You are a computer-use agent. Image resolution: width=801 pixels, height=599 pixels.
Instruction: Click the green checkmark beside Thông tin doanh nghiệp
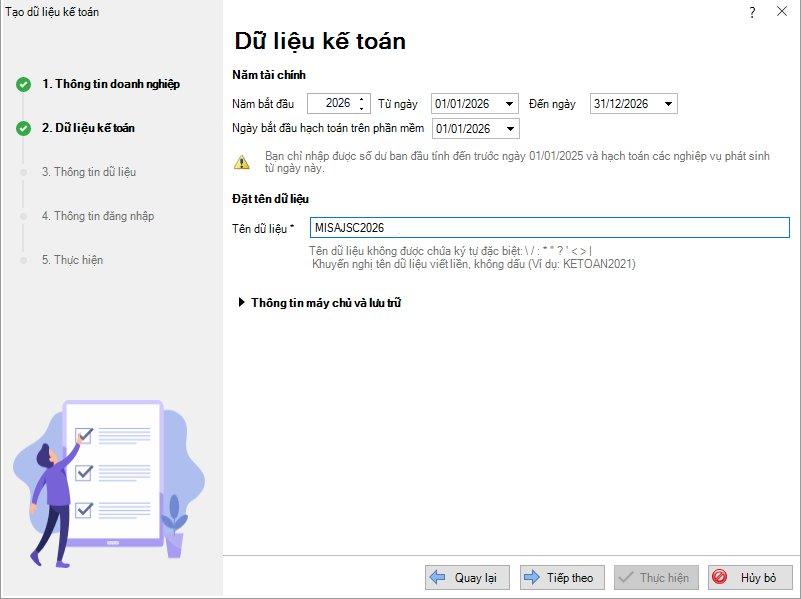coord(23,84)
